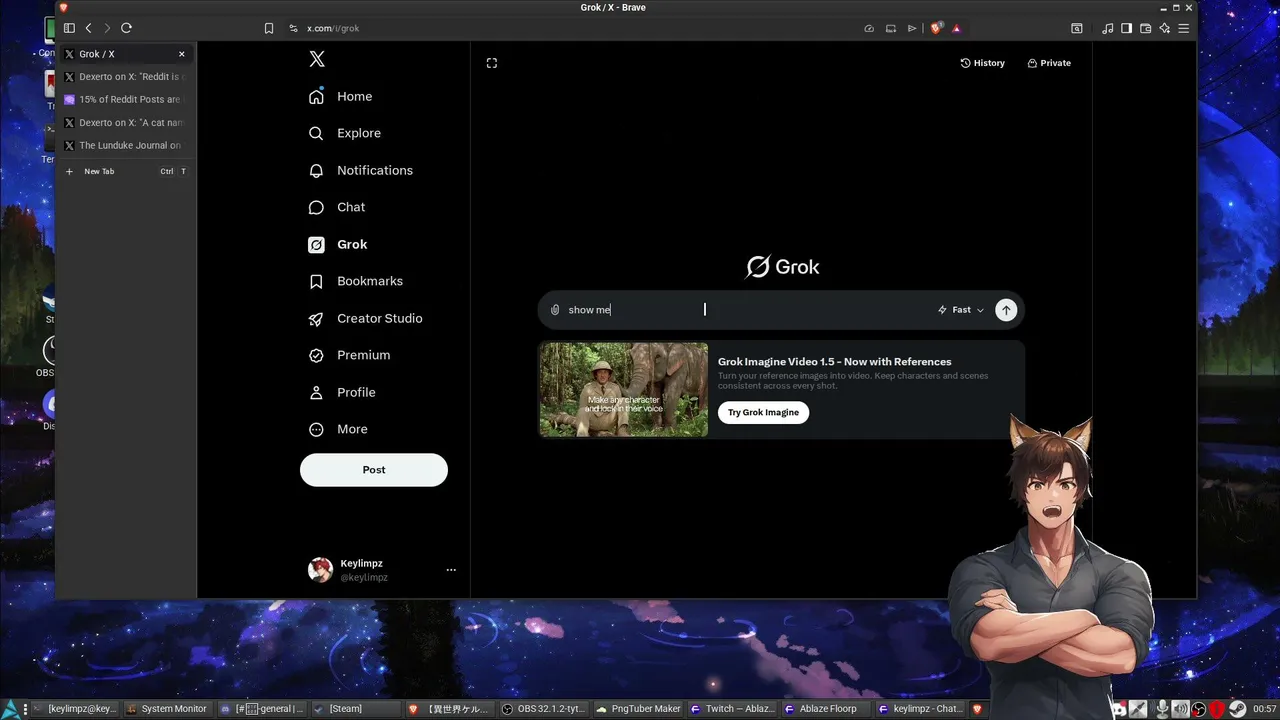Open the application launcher in taskbar

pyautogui.click(x=11, y=709)
